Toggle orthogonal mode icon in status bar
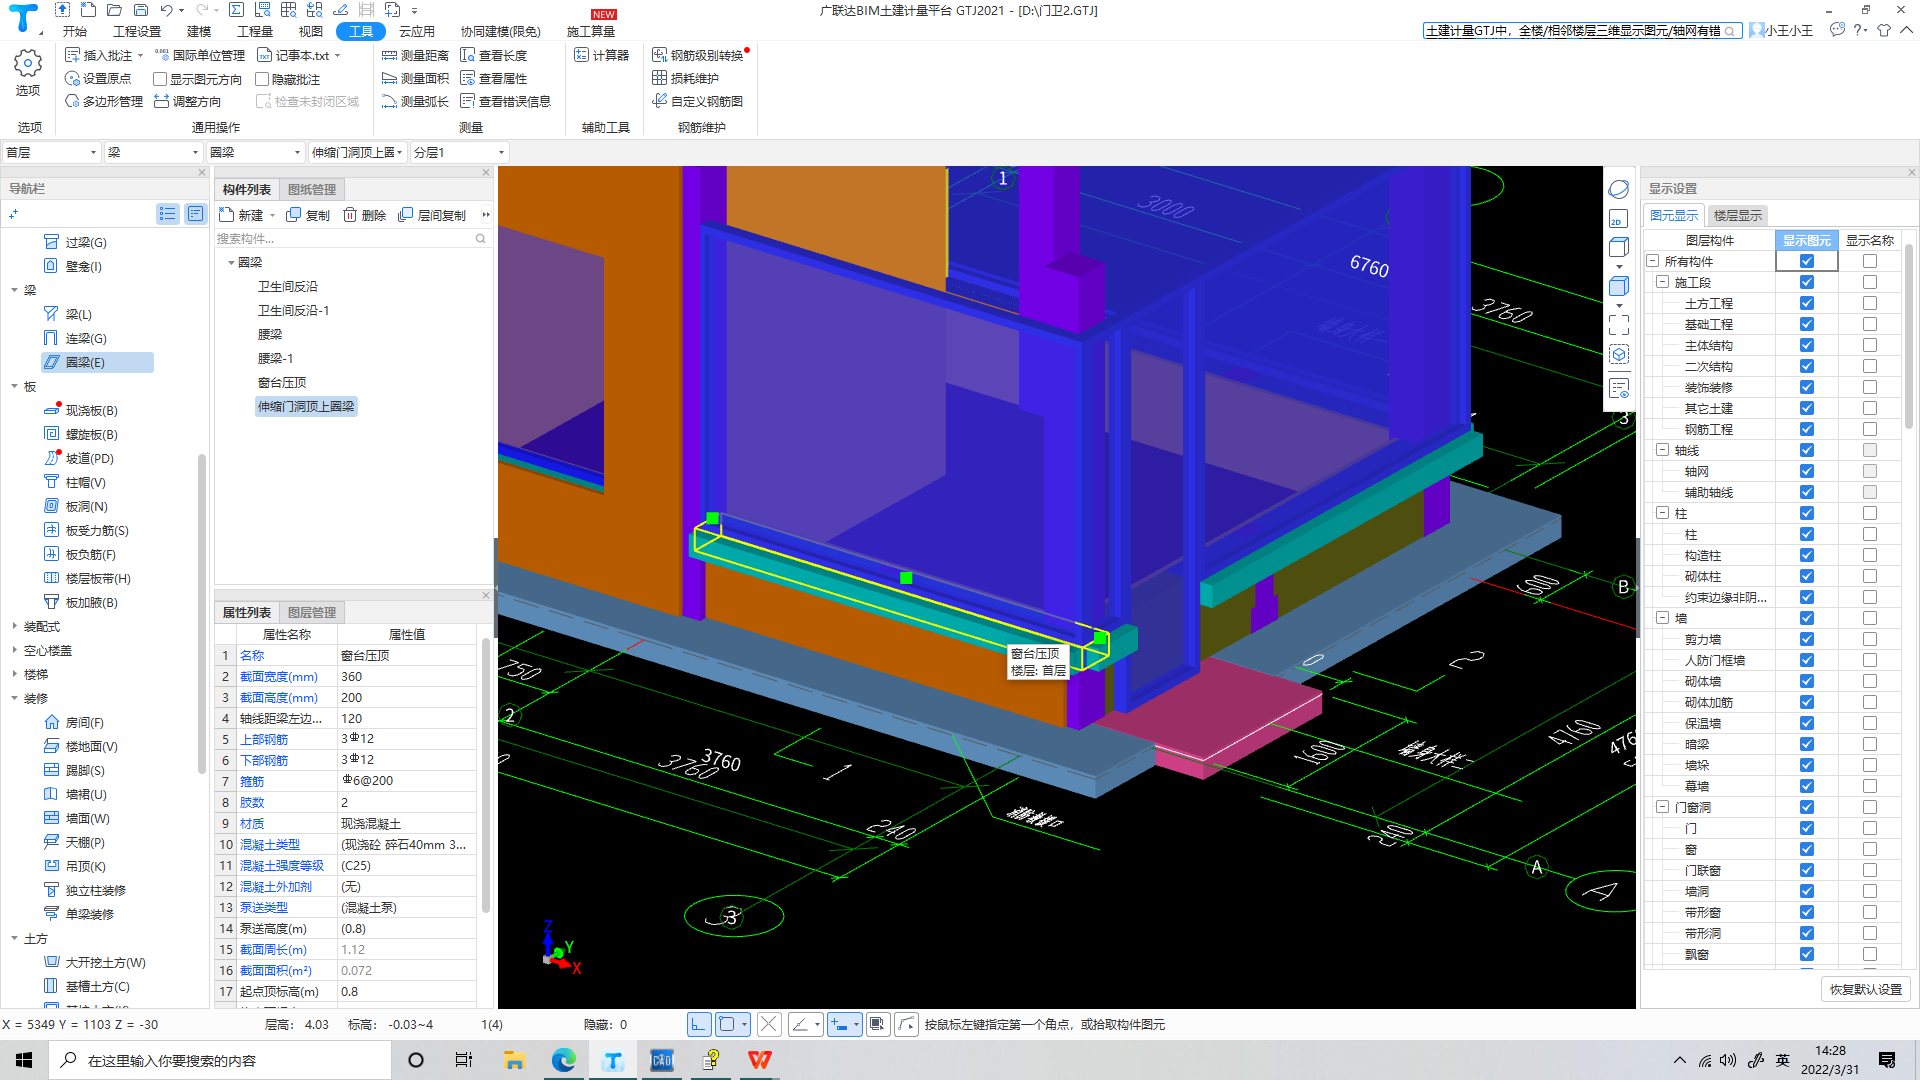The width and height of the screenshot is (1920, 1080). pos(699,1024)
